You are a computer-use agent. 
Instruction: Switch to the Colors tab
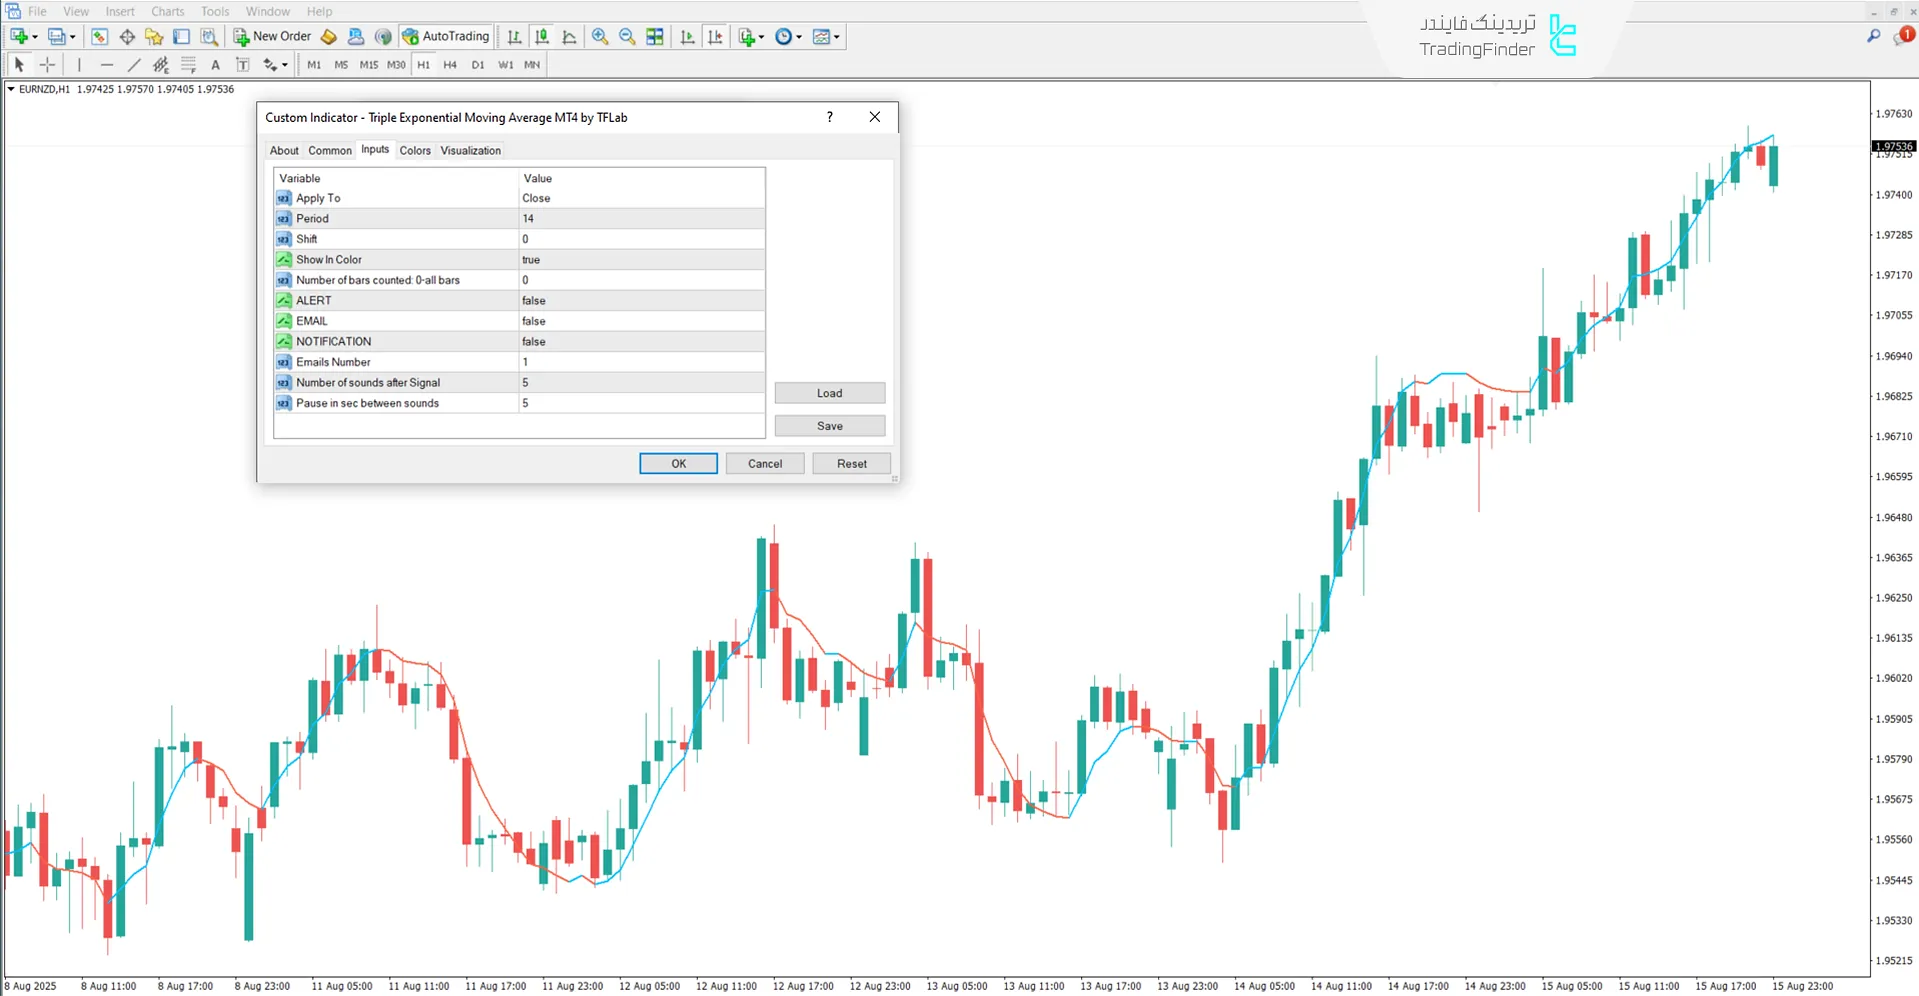click(x=414, y=150)
